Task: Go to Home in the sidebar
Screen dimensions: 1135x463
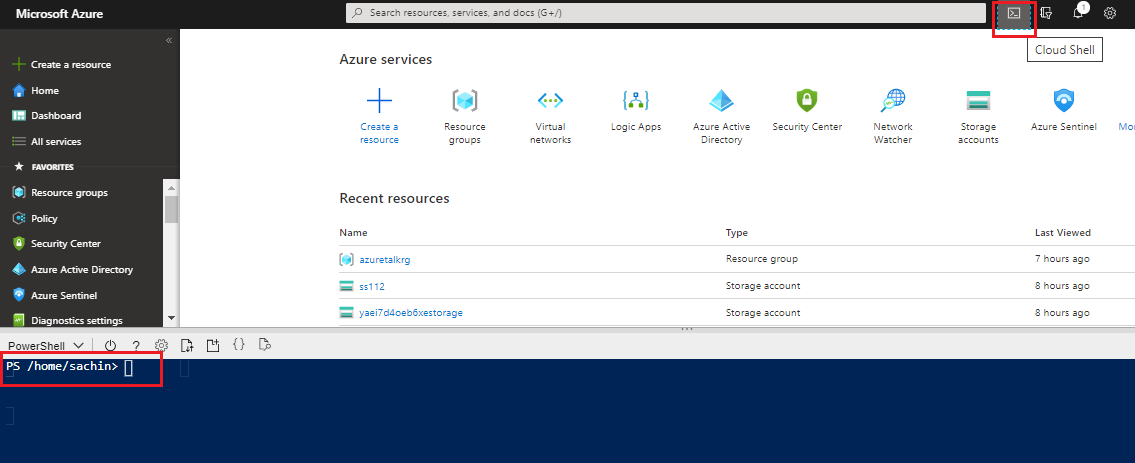Action: pos(45,90)
